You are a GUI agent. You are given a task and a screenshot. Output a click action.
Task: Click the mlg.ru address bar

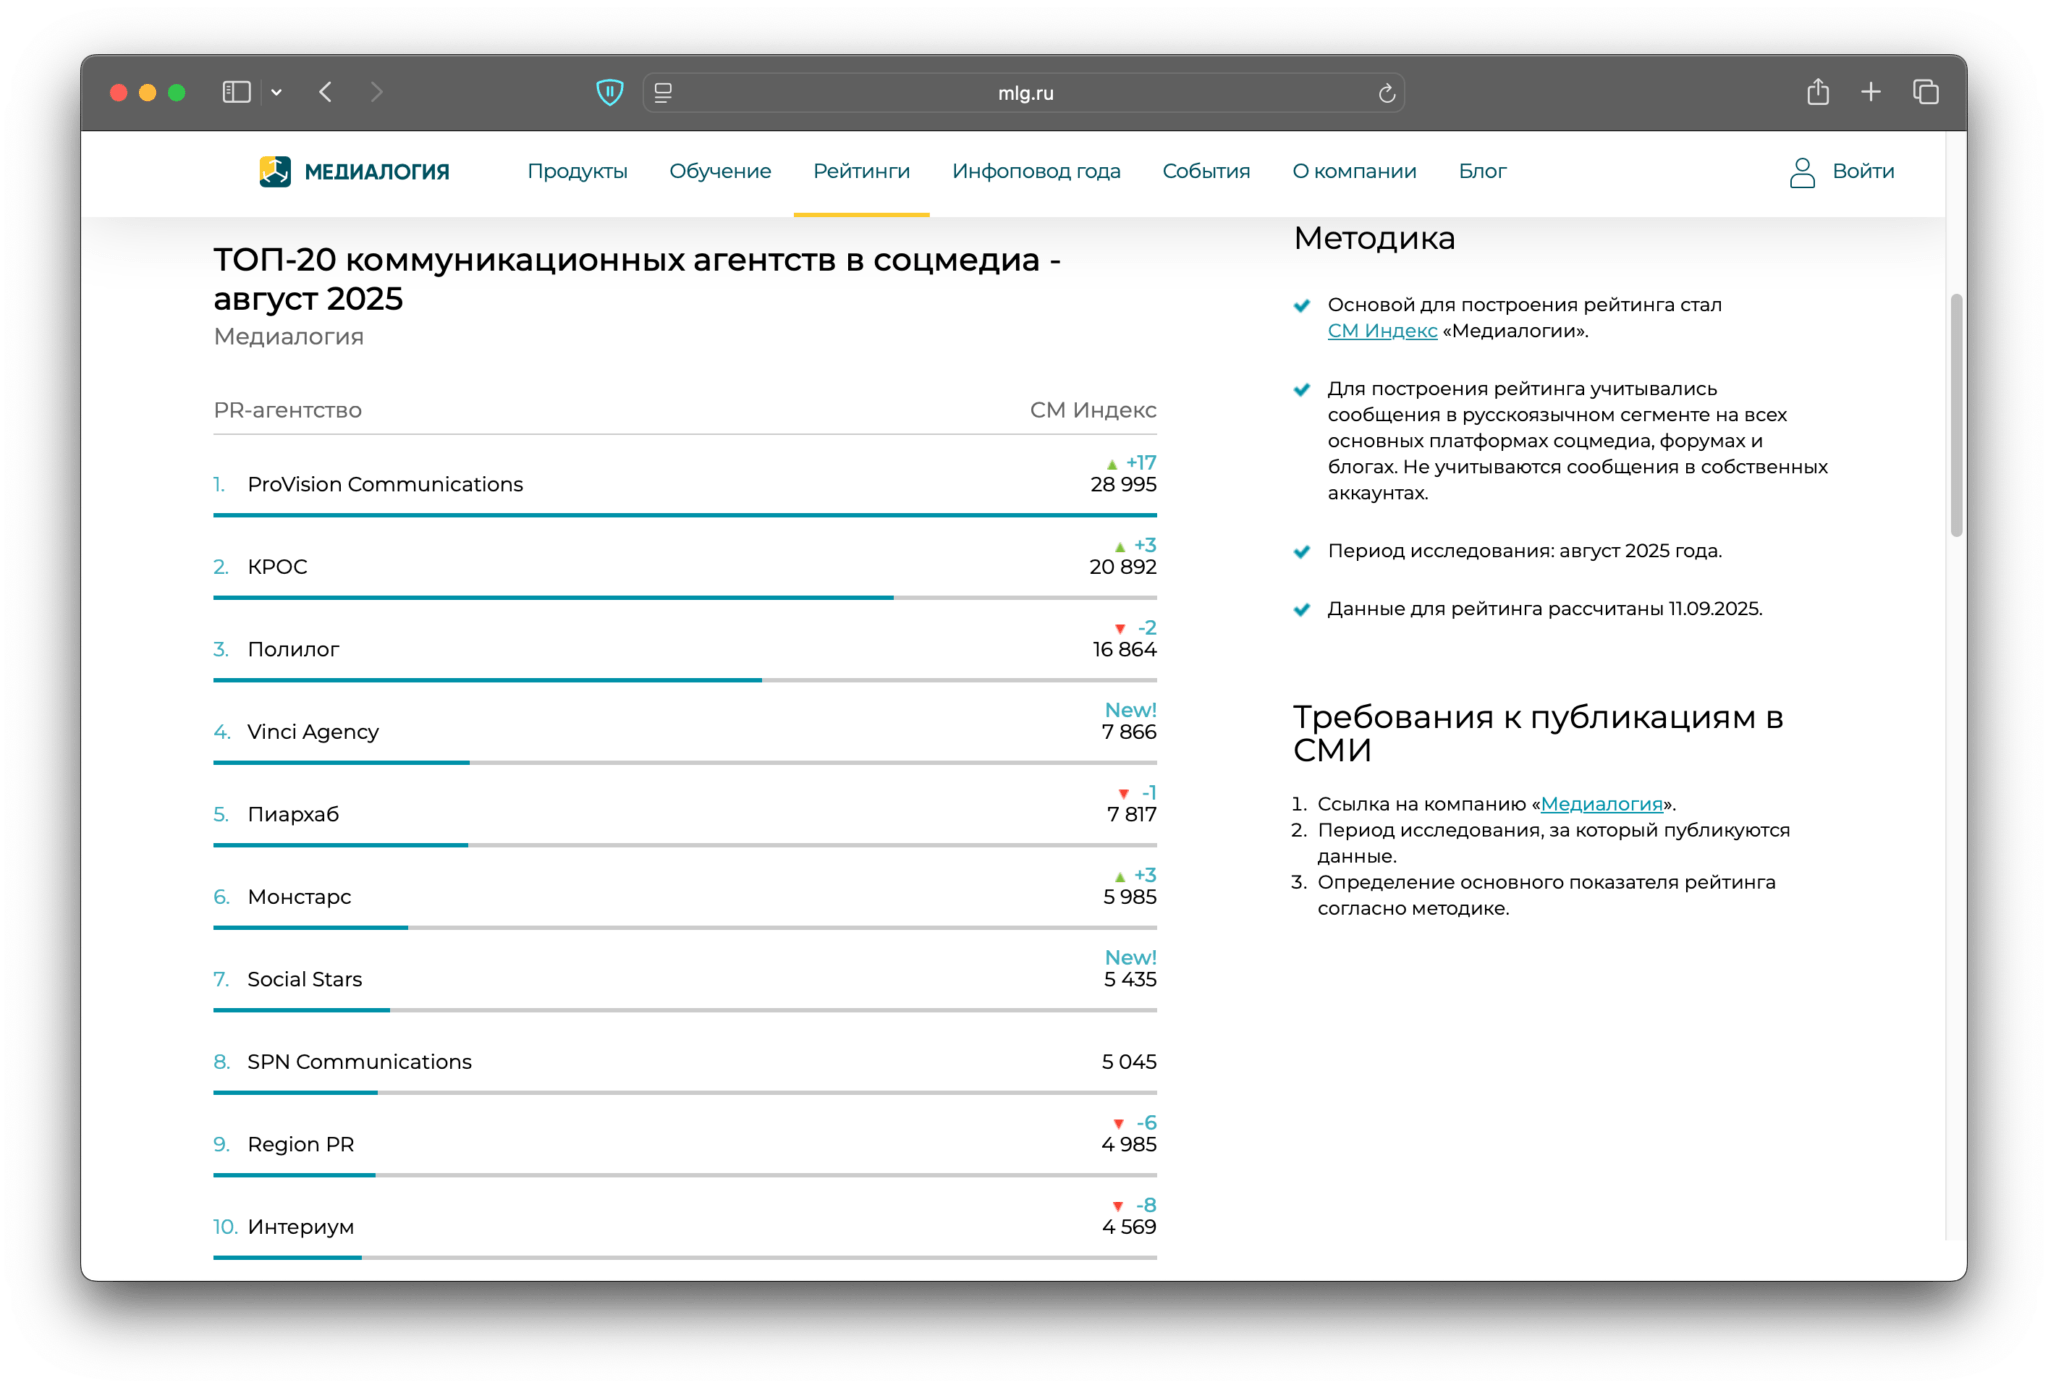pos(1025,93)
